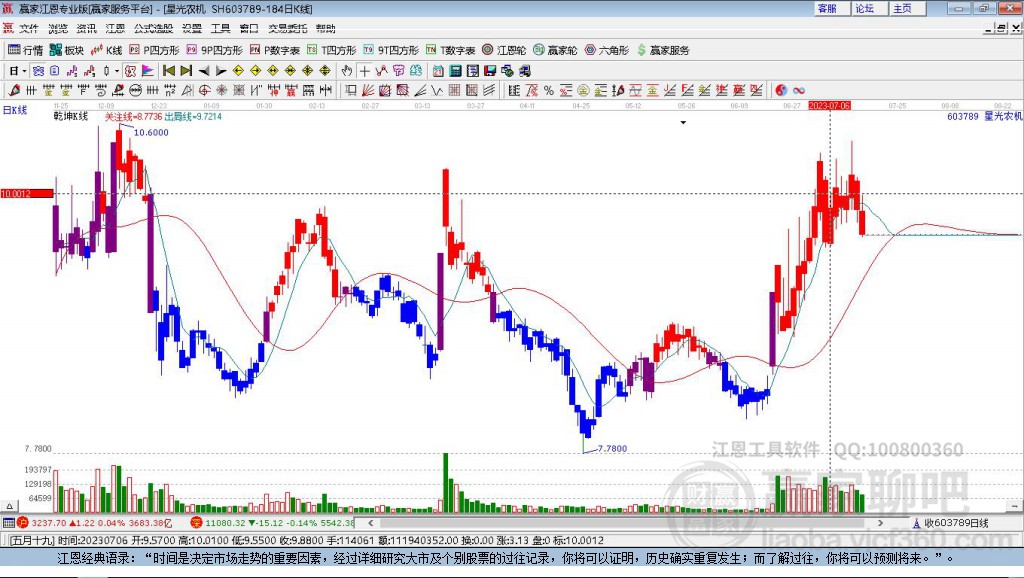Select the fan lines drawing tool
Screen dimensions: 1024x578
tap(368, 90)
